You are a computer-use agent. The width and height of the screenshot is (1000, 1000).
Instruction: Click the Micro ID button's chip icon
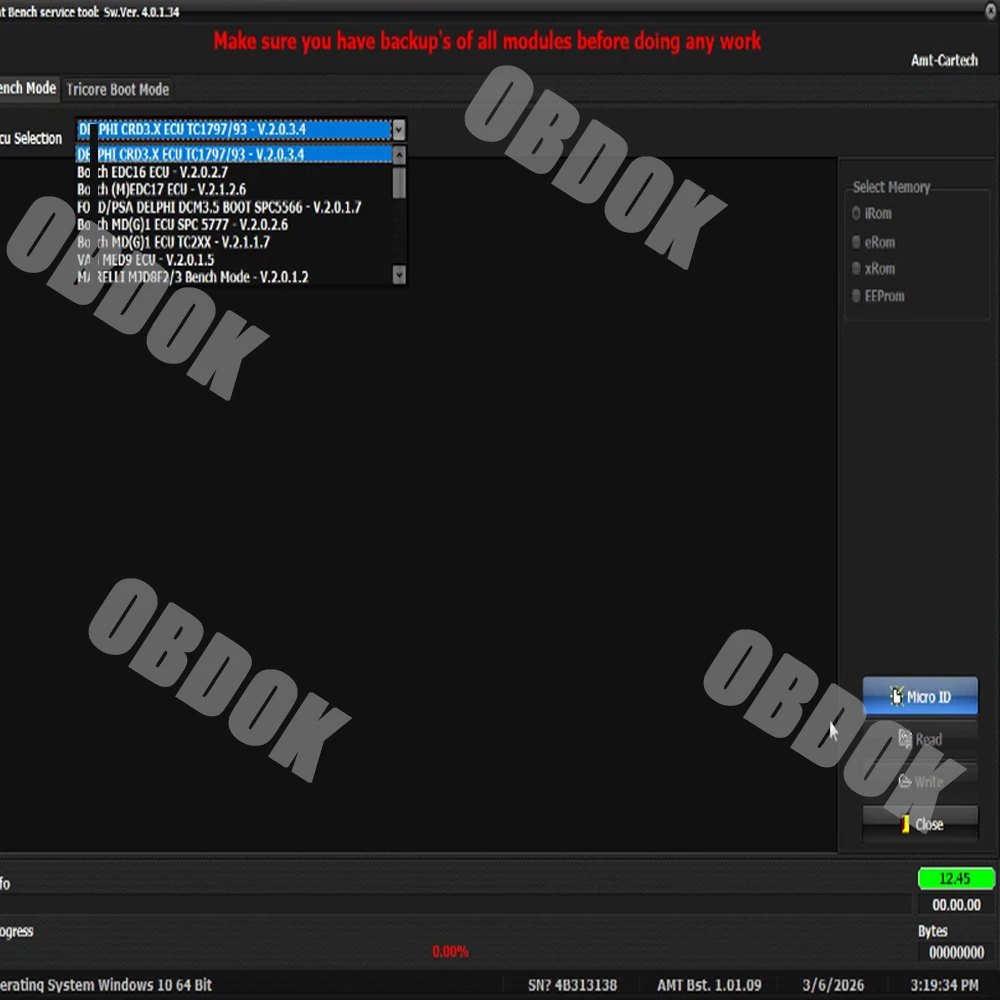click(x=897, y=696)
